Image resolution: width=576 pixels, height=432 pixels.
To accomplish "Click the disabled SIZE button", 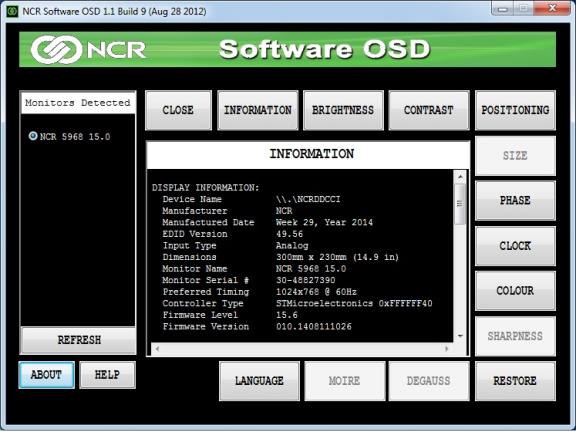I will pos(515,156).
